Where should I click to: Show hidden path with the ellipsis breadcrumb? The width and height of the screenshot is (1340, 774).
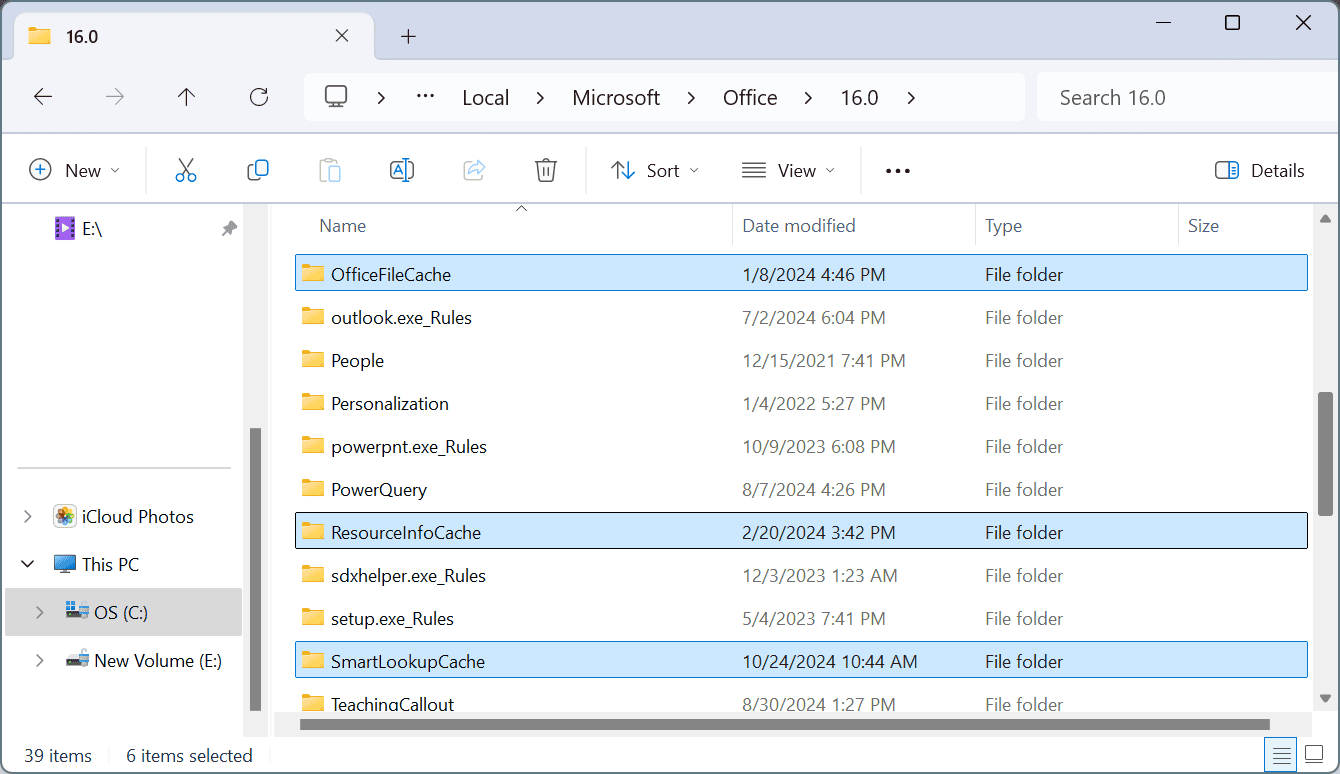(x=426, y=97)
